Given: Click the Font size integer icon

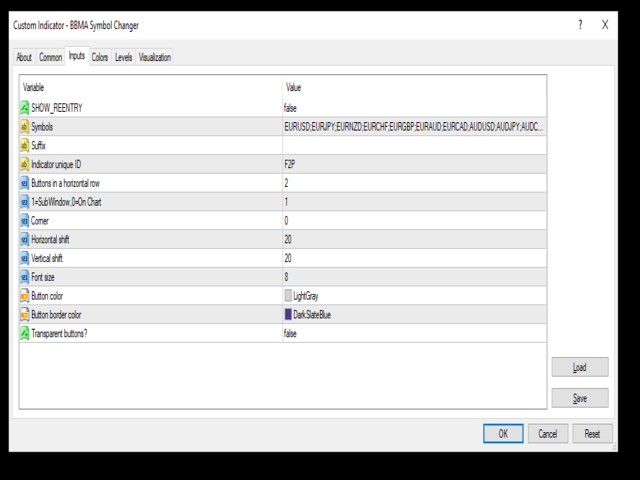Looking at the screenshot, I should [25, 277].
